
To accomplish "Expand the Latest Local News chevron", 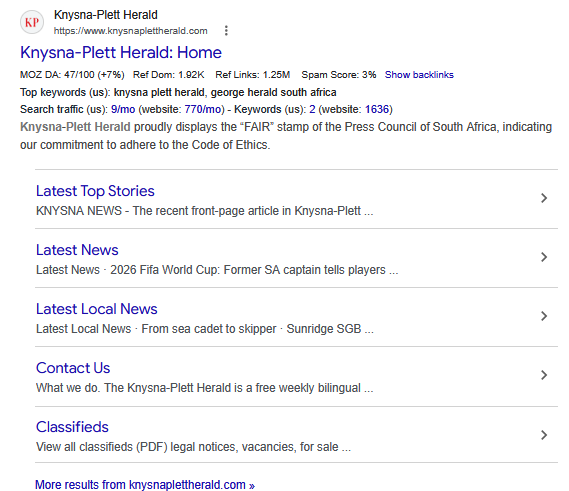I will click(x=544, y=316).
